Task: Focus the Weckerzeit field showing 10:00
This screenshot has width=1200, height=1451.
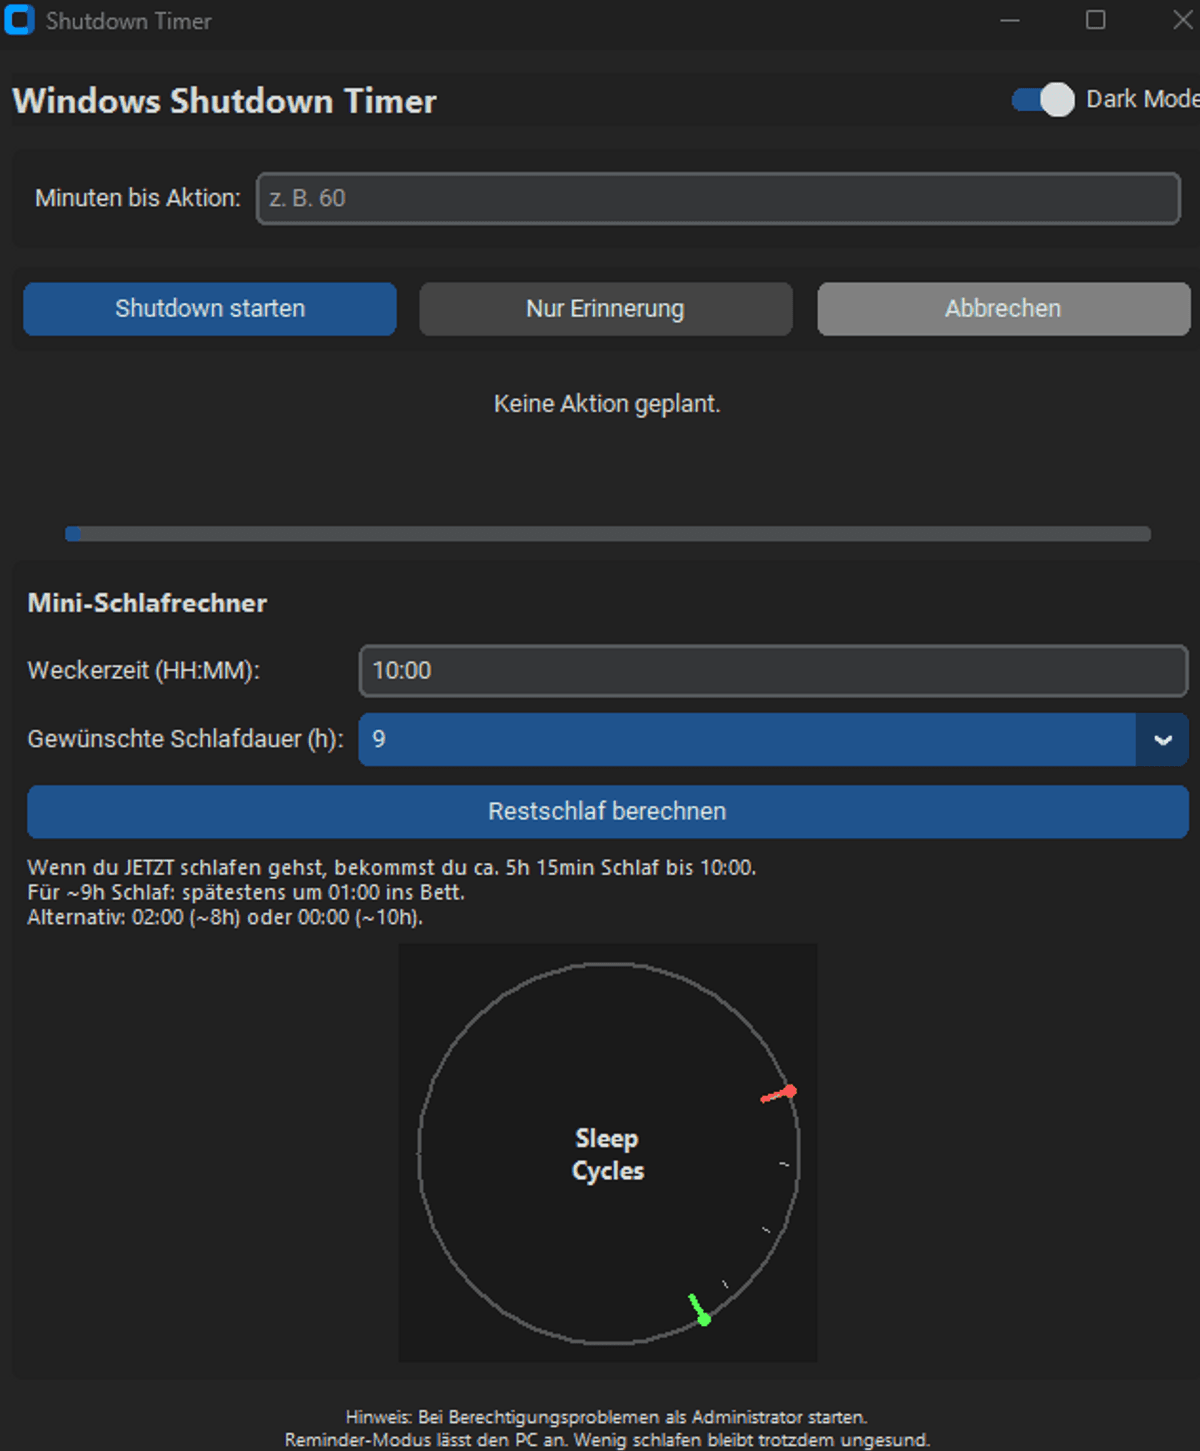Action: (773, 670)
